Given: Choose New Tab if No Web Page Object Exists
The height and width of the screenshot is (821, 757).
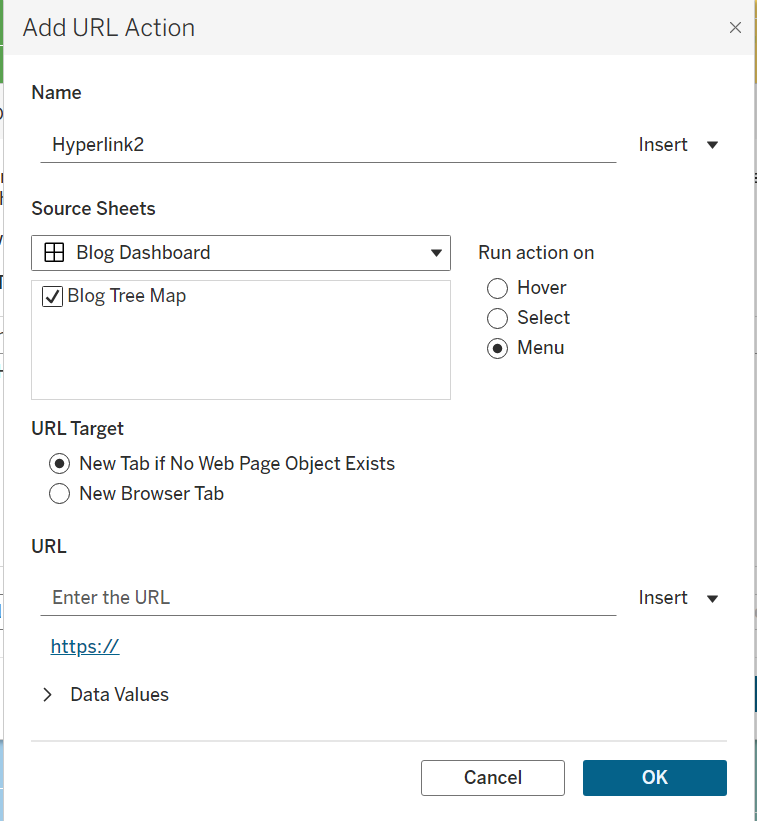Looking at the screenshot, I should [x=60, y=464].
